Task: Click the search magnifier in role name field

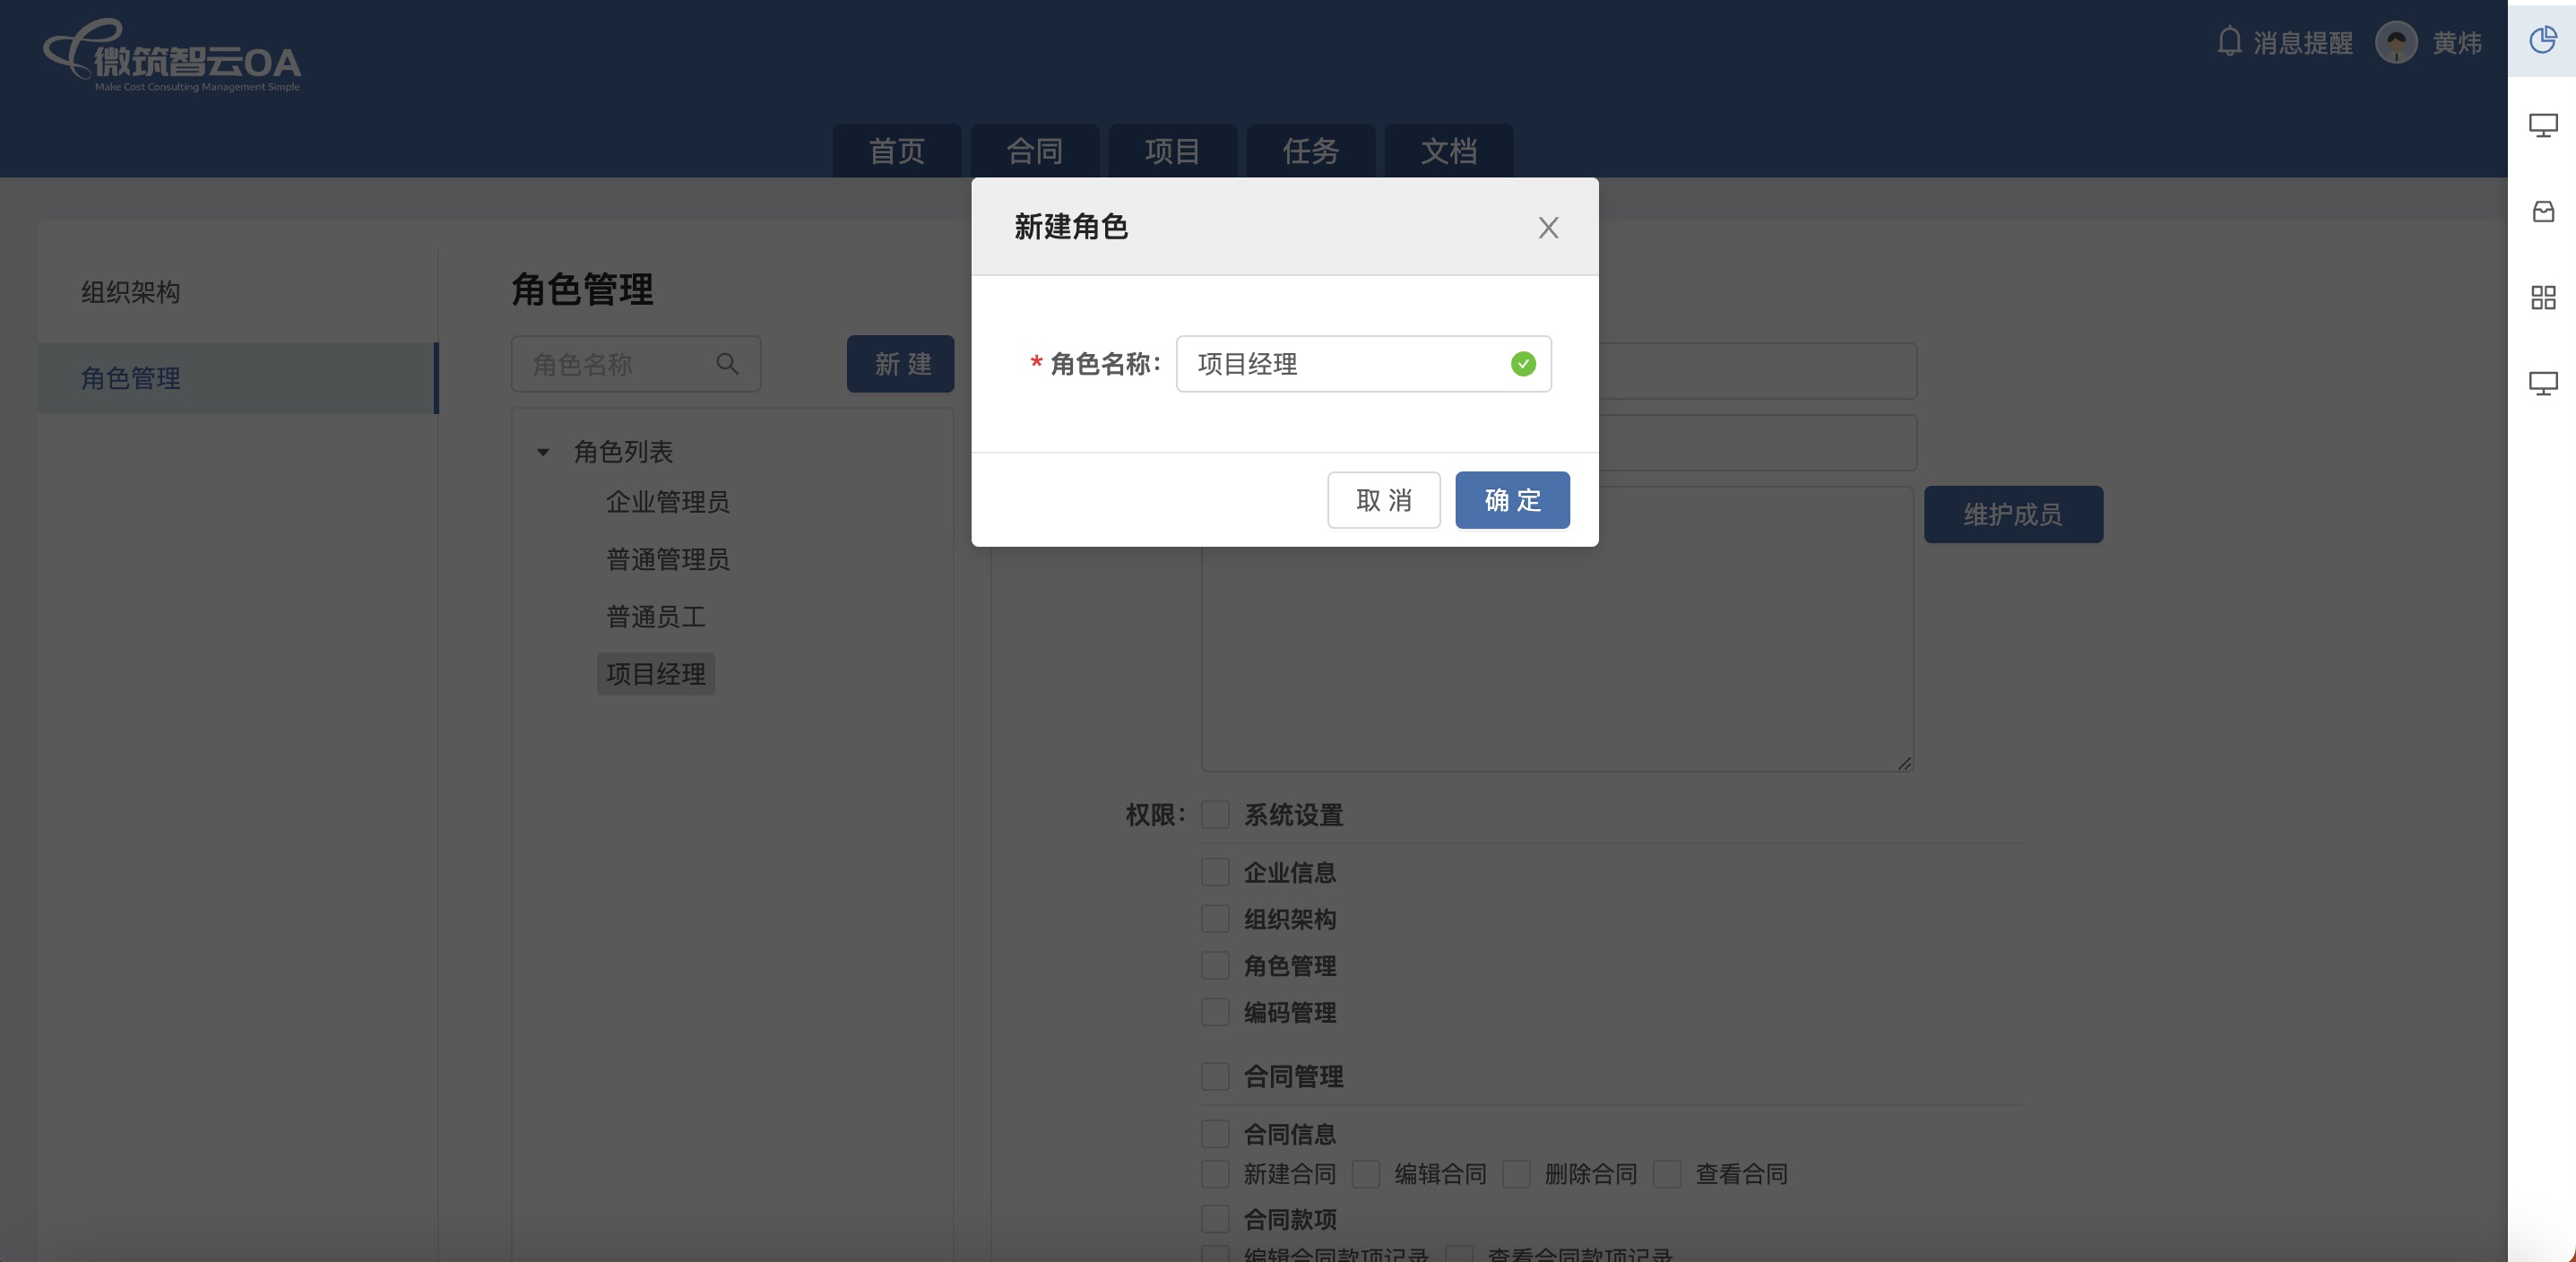Action: (727, 364)
